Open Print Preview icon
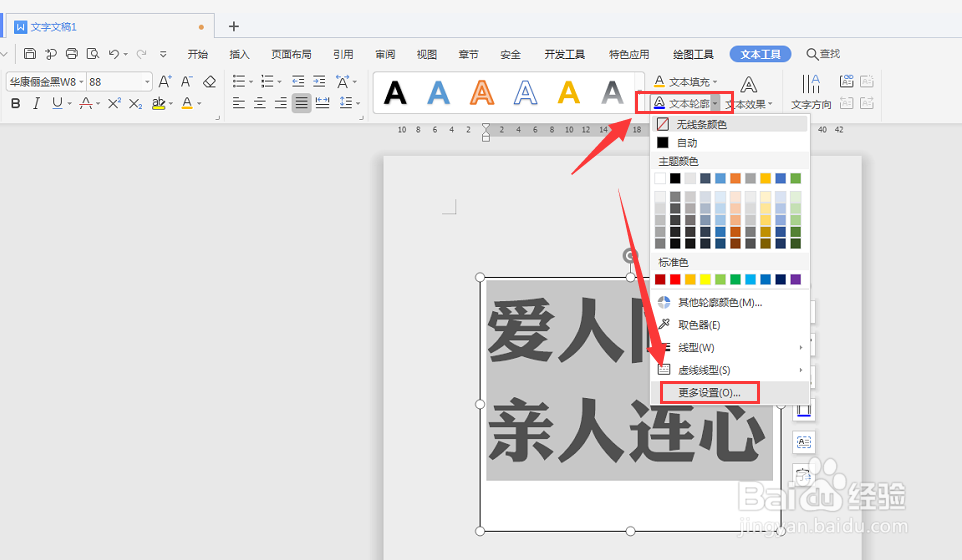Image resolution: width=962 pixels, height=560 pixels. (x=93, y=54)
